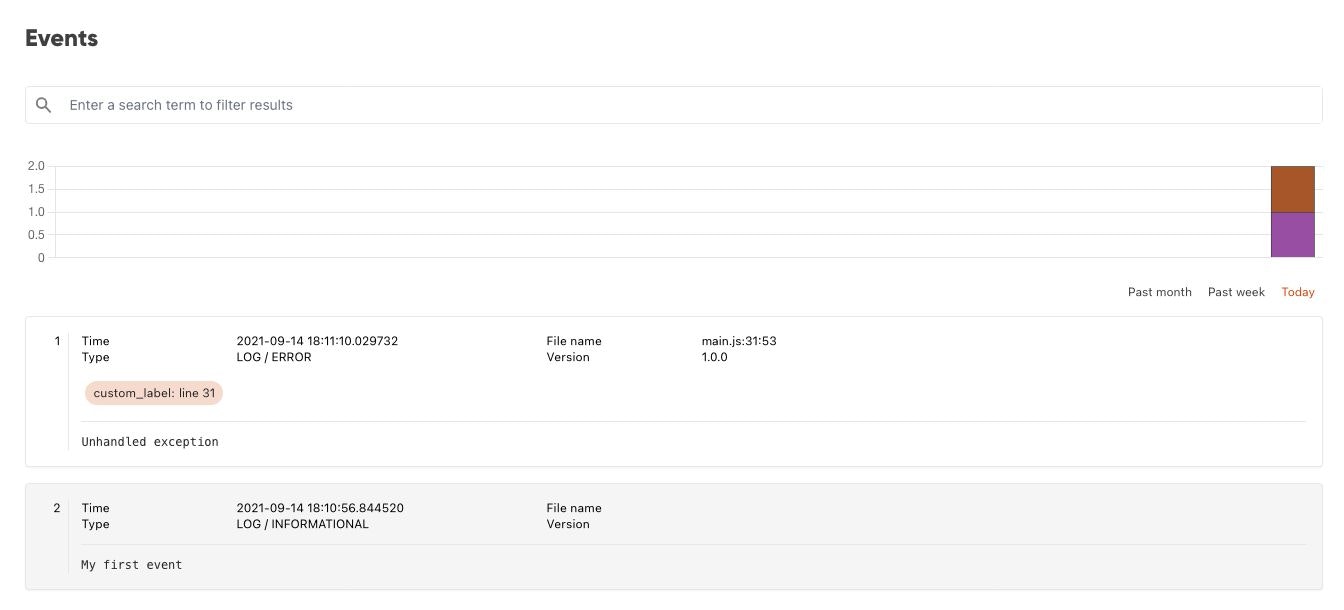Focus the search term filter field

click(673, 105)
